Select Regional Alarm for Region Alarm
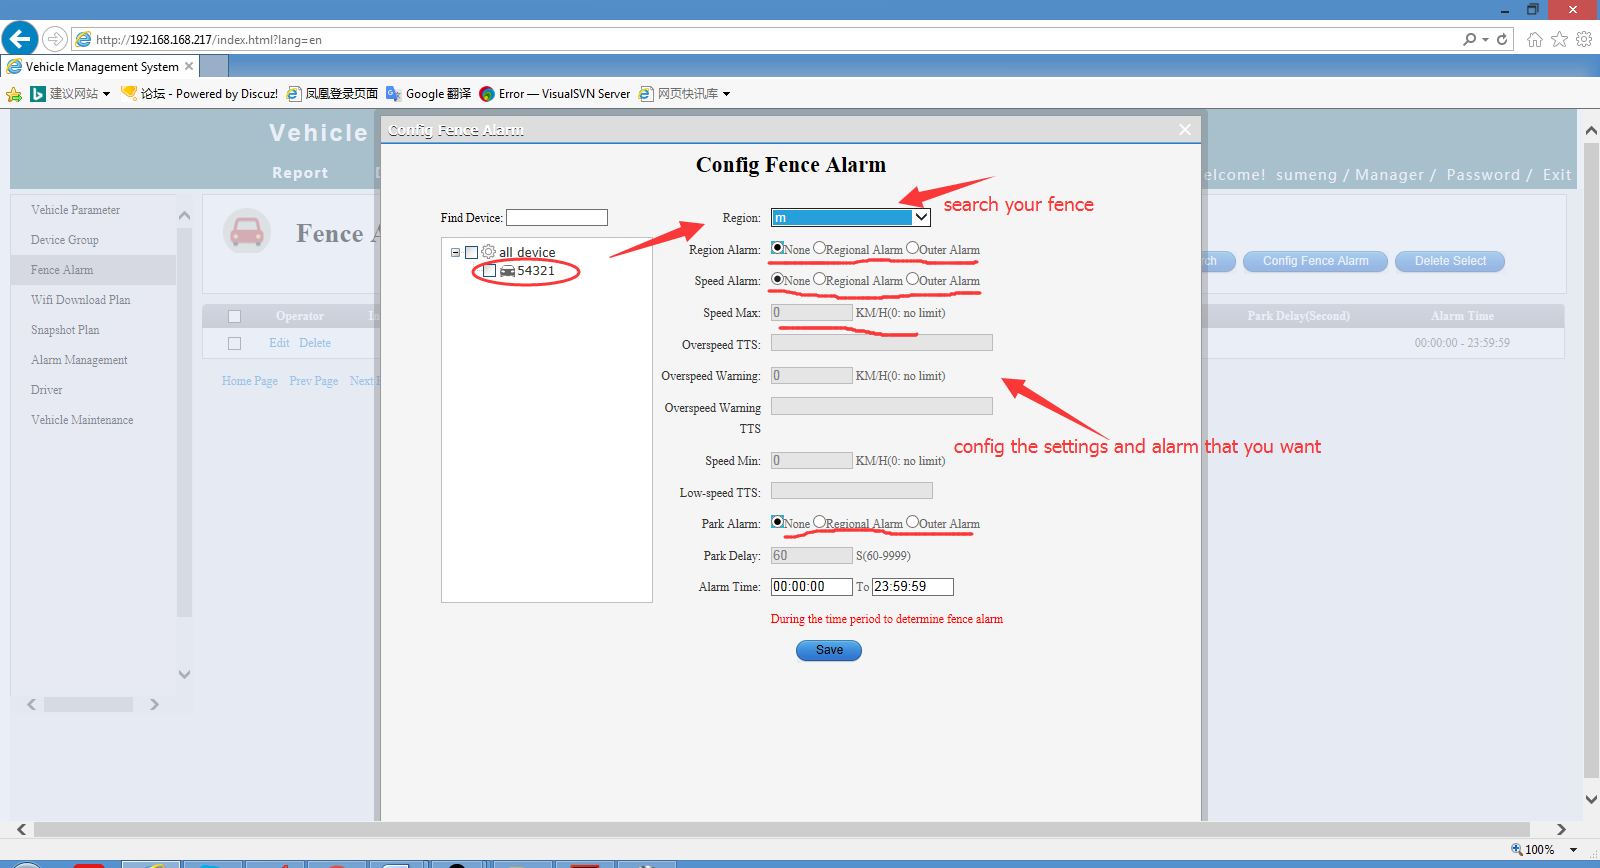 (x=820, y=248)
